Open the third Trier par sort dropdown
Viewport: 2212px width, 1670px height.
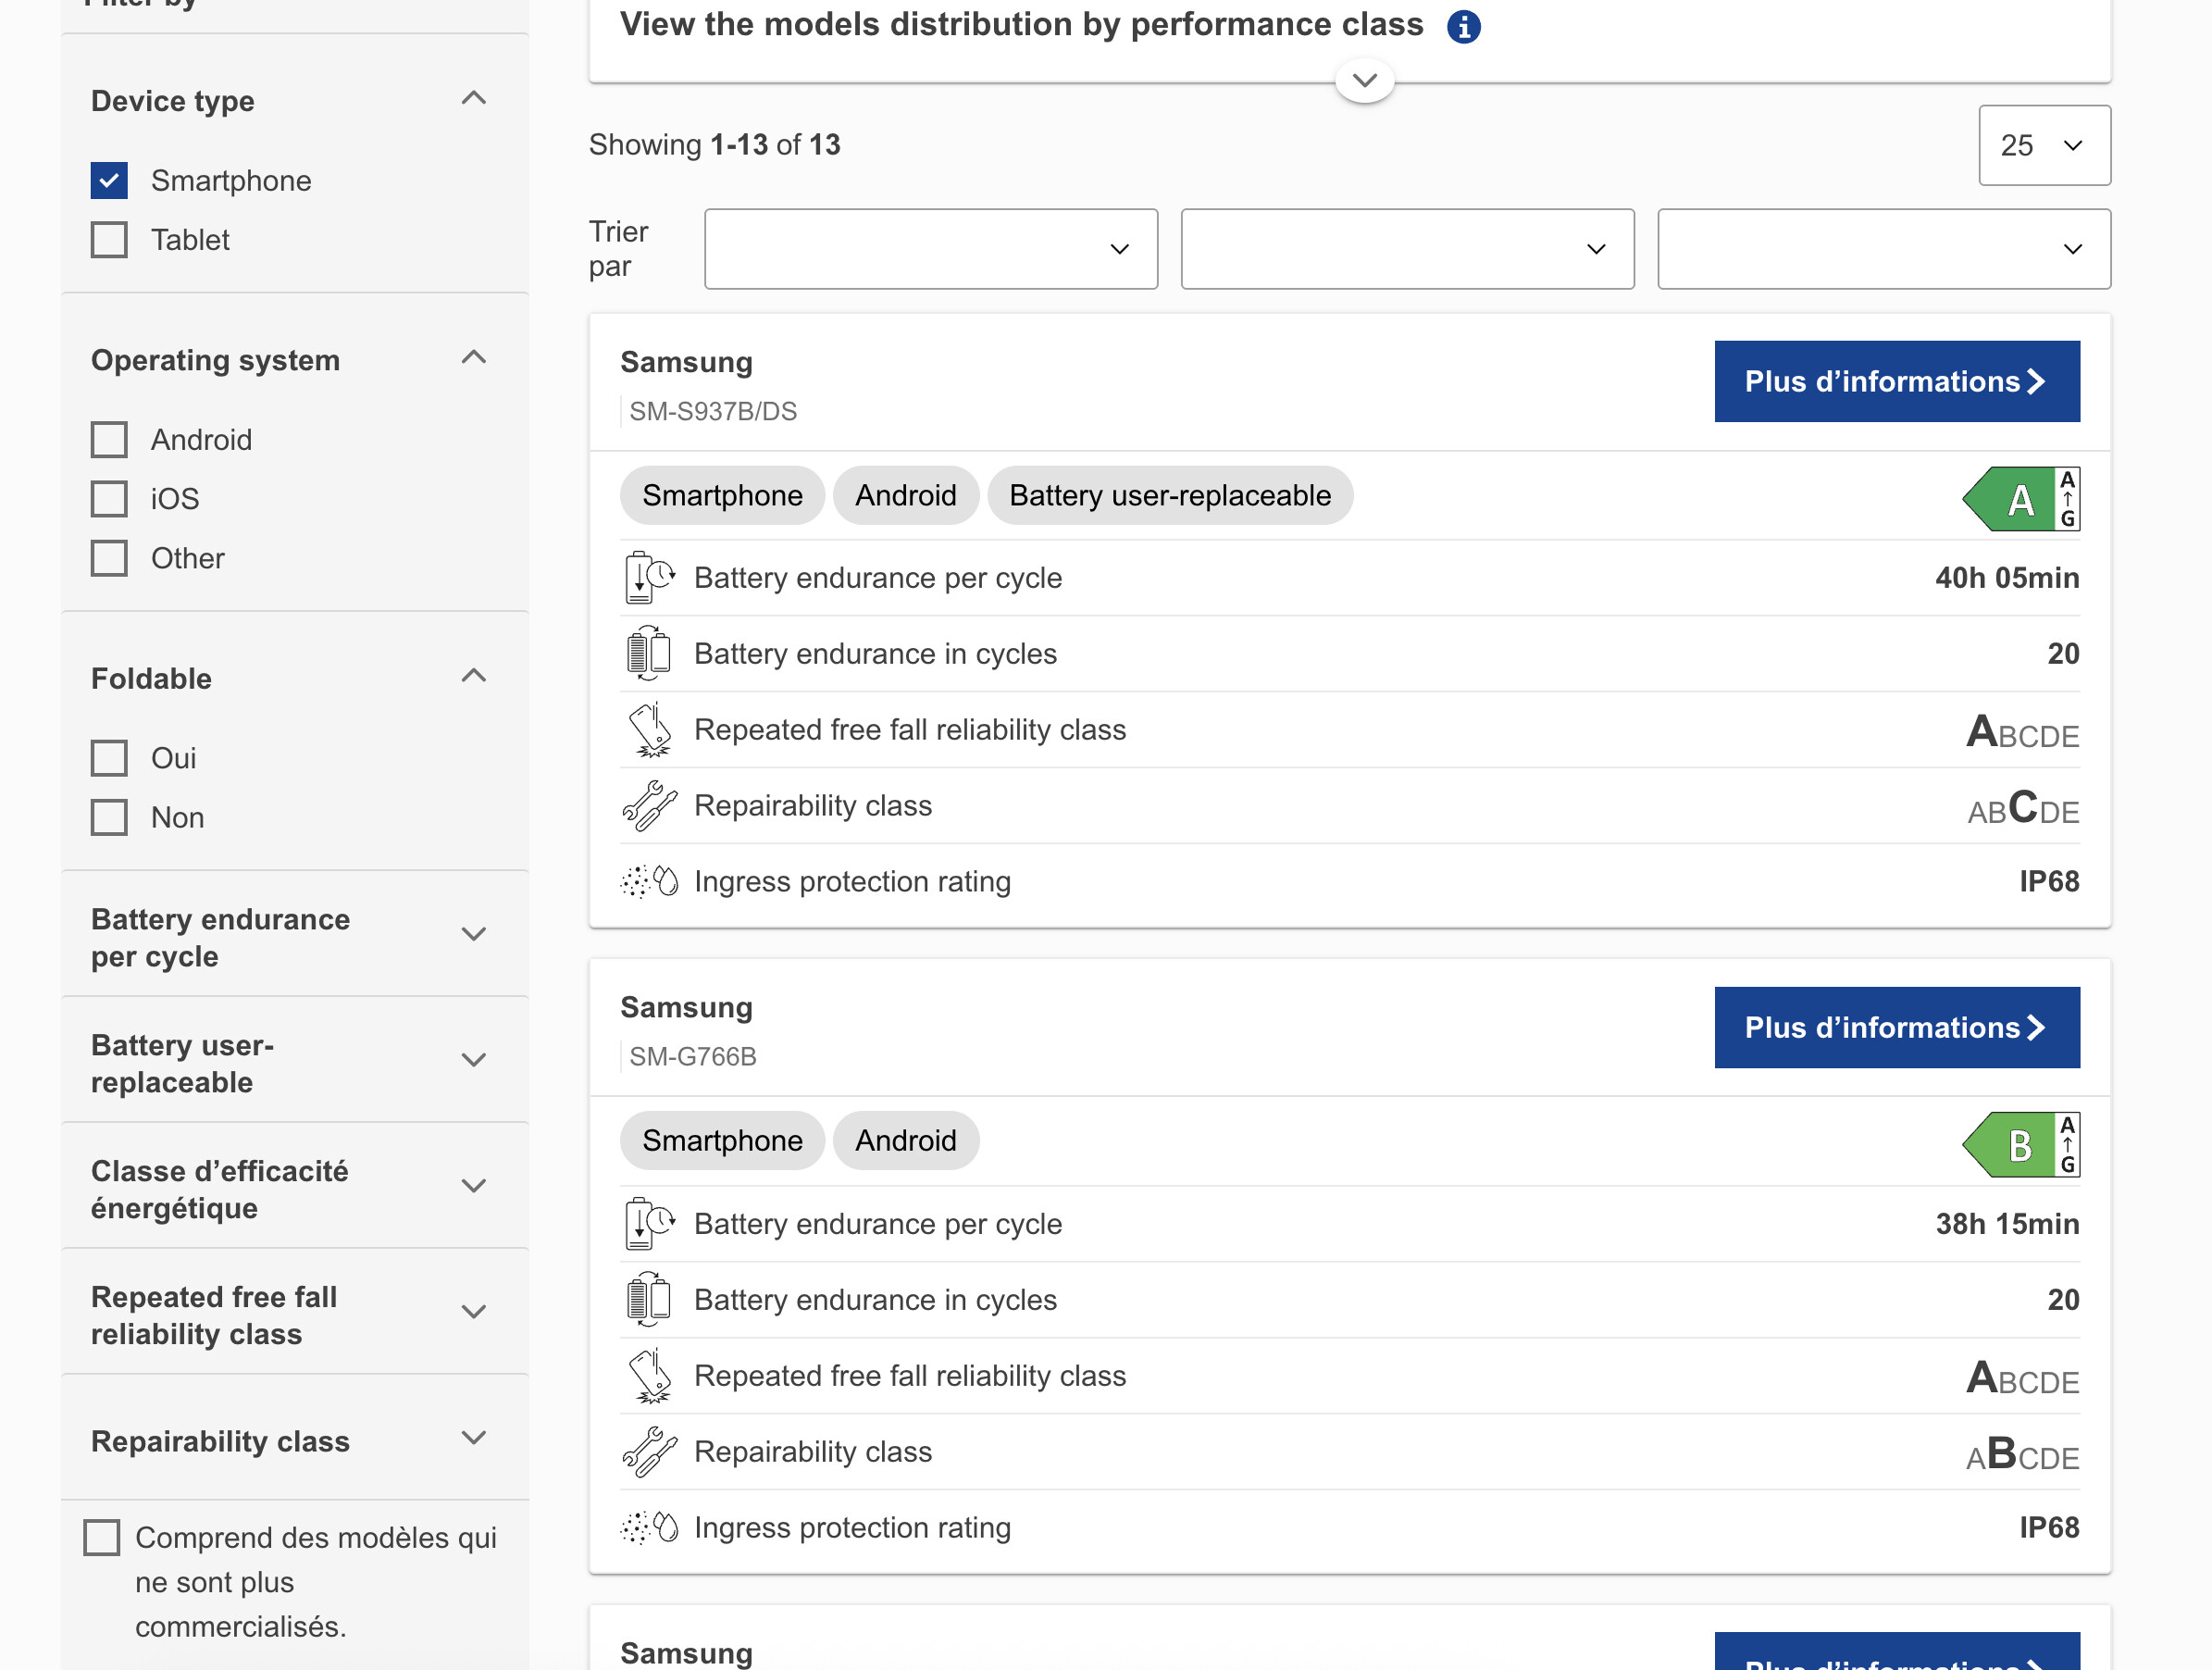pos(1884,249)
